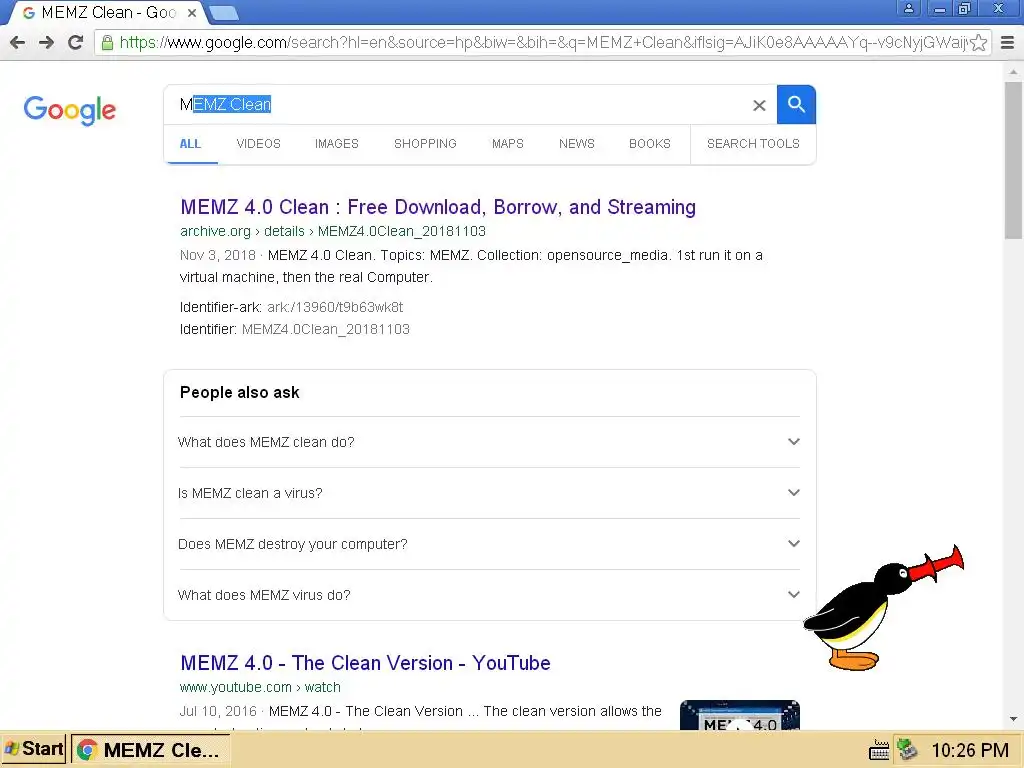Click the scrollbar up arrow

pyautogui.click(x=1014, y=71)
